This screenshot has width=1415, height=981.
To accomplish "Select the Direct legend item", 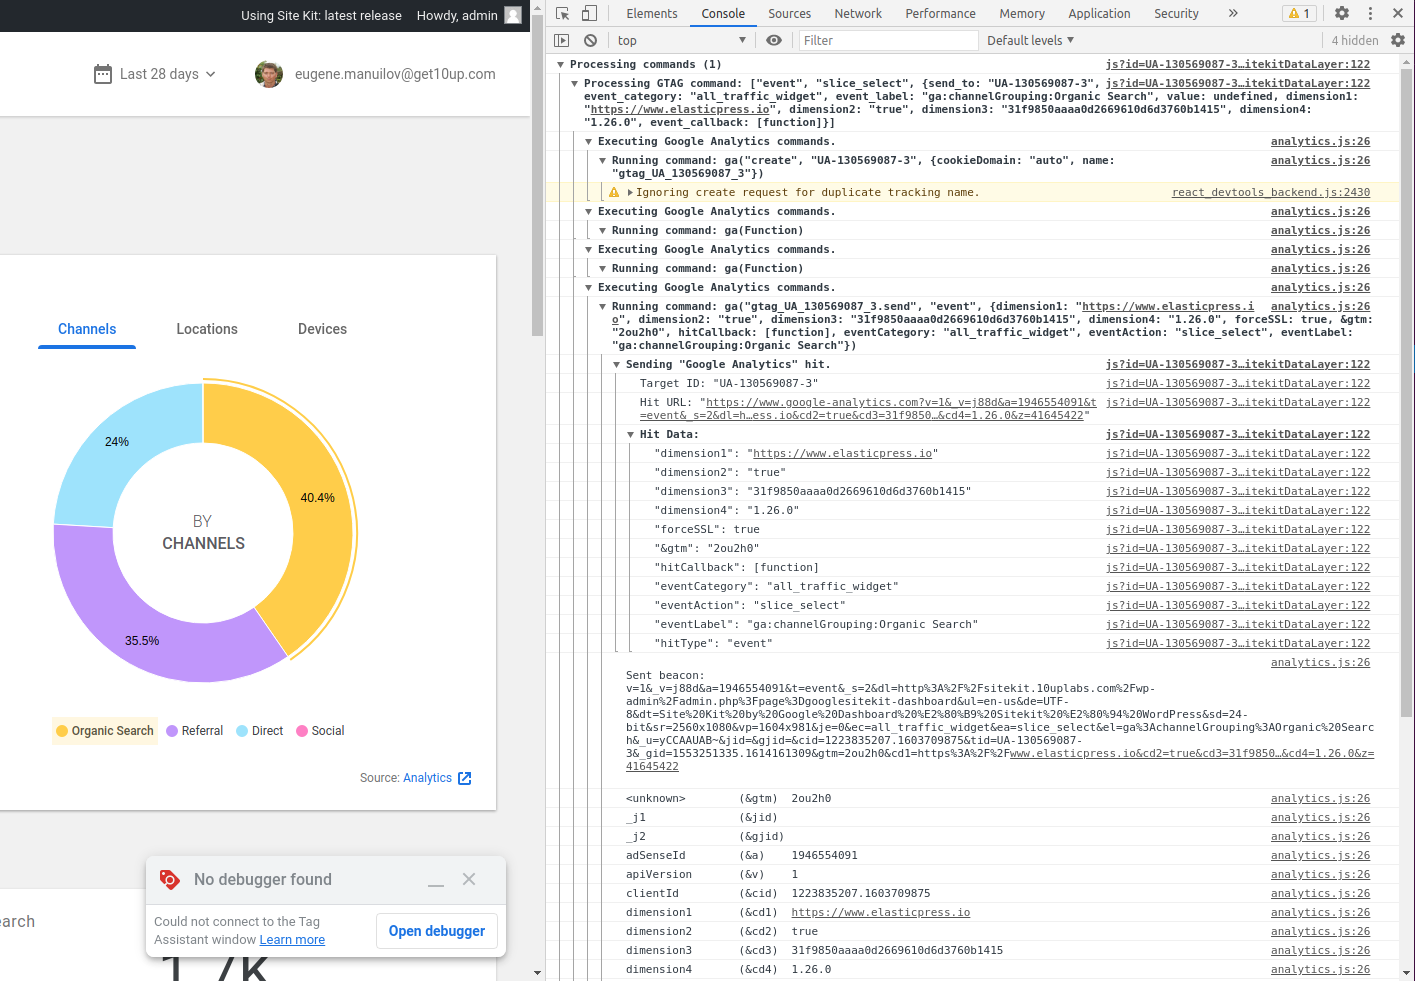I will (260, 731).
